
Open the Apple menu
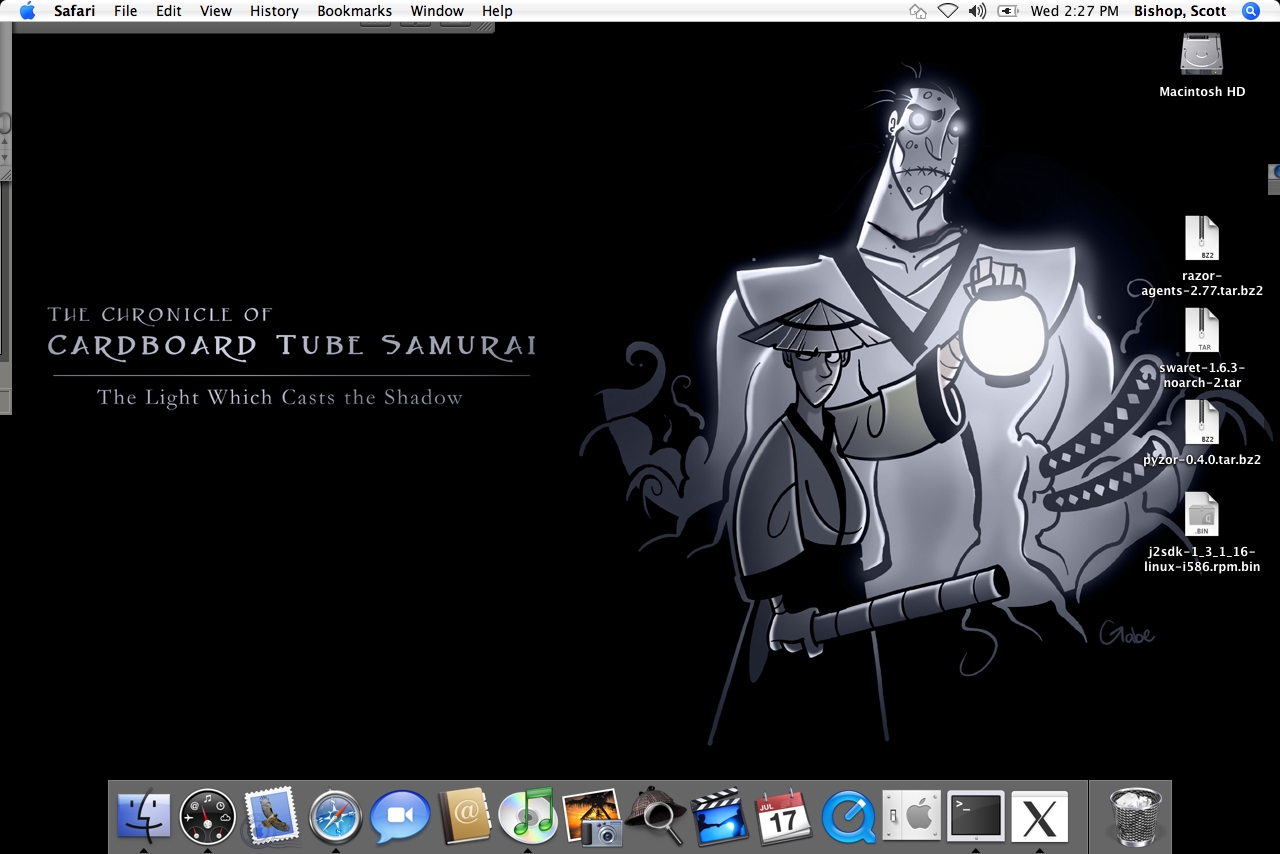tap(27, 11)
